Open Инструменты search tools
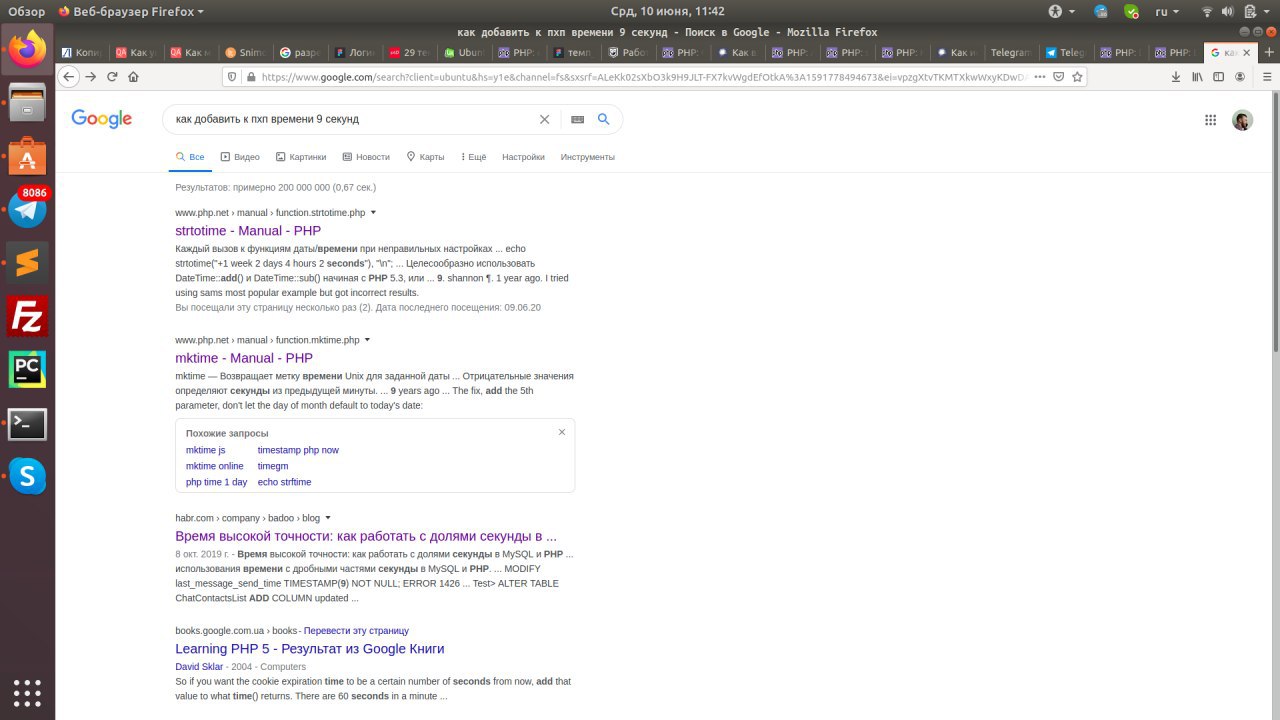 [x=587, y=157]
